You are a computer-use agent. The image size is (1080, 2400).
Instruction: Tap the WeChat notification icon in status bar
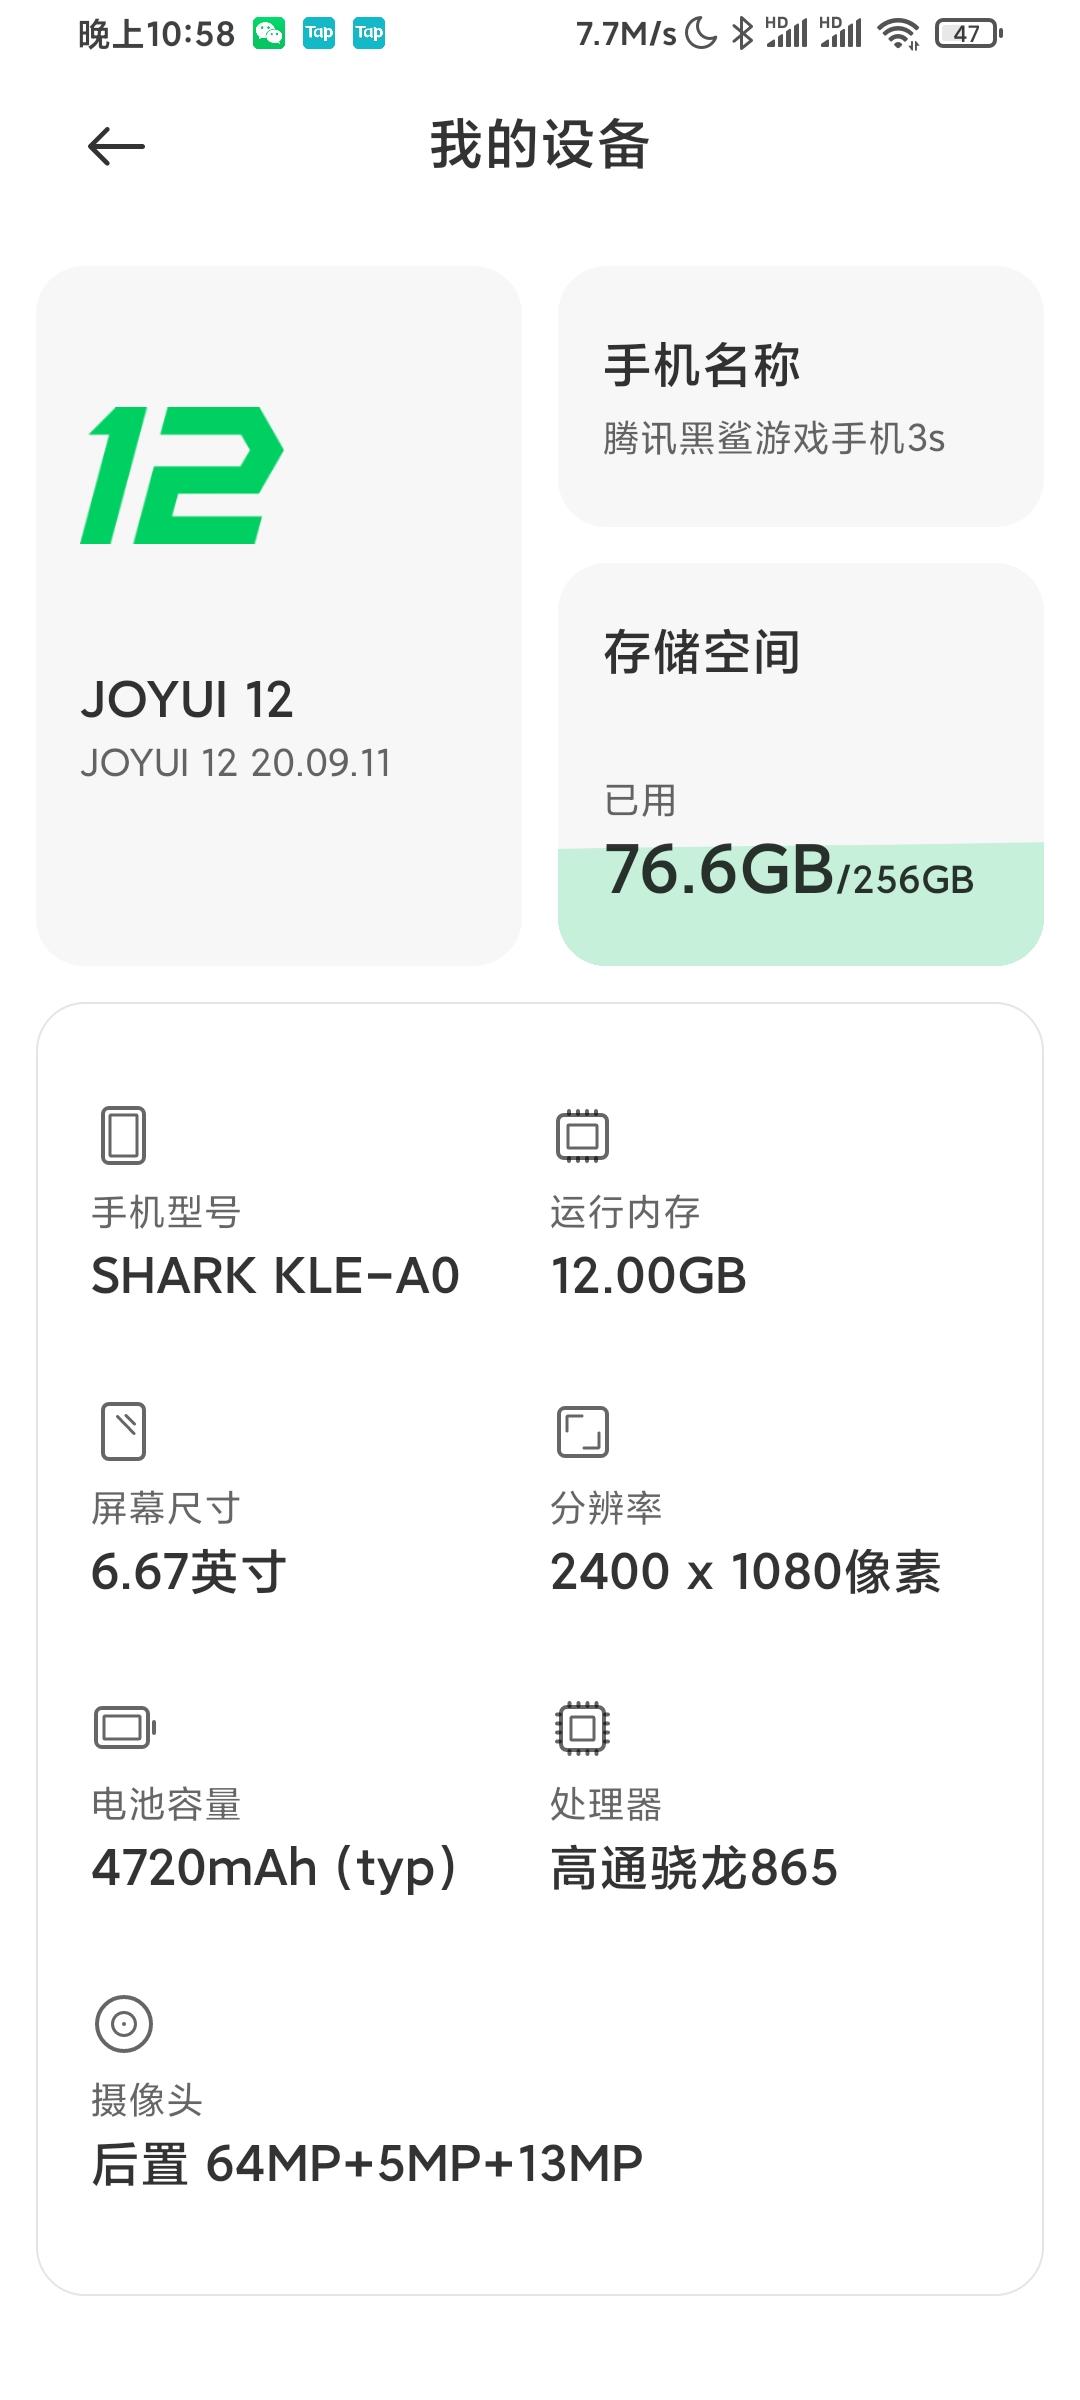click(268, 34)
